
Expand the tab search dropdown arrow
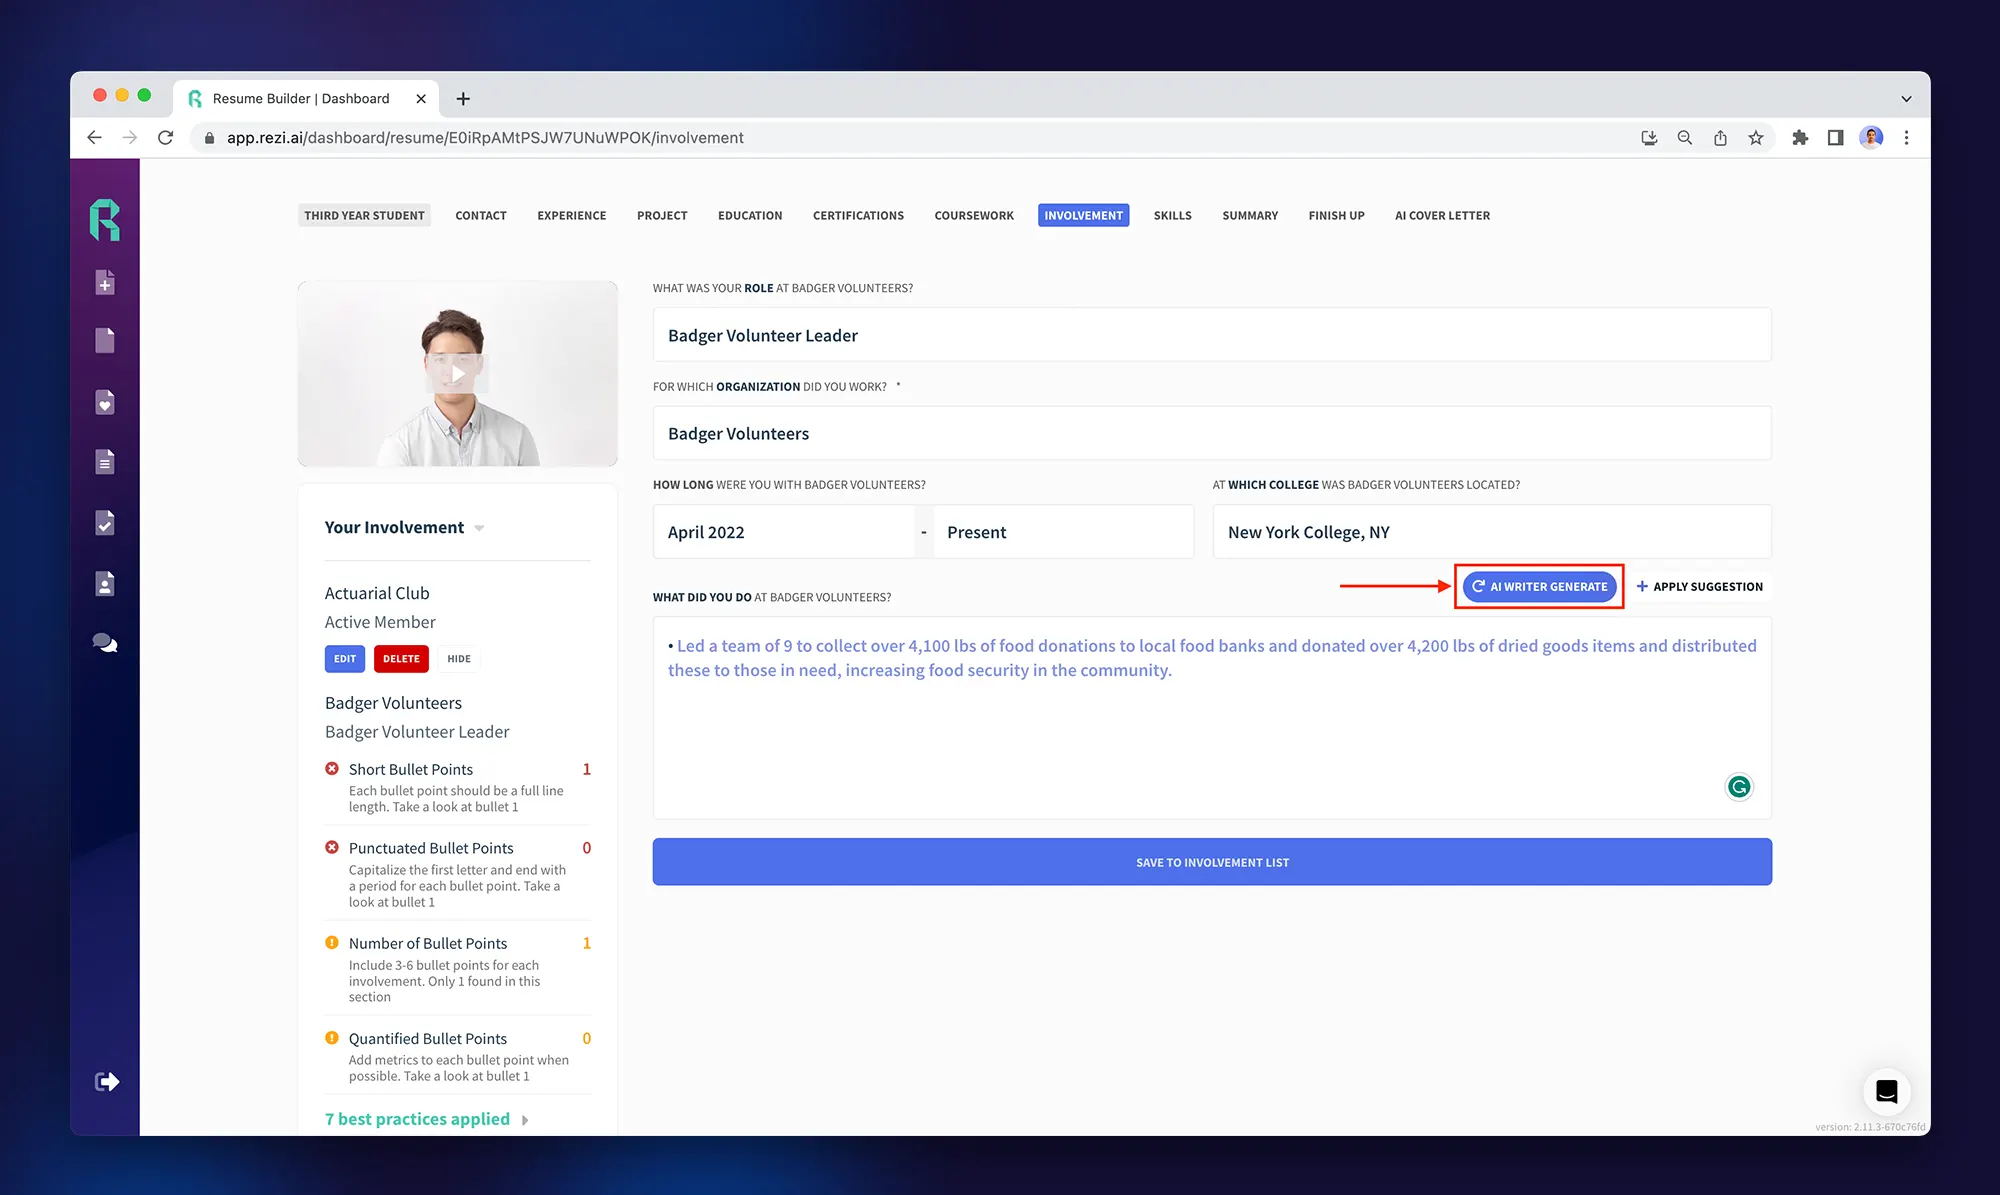tap(1906, 99)
